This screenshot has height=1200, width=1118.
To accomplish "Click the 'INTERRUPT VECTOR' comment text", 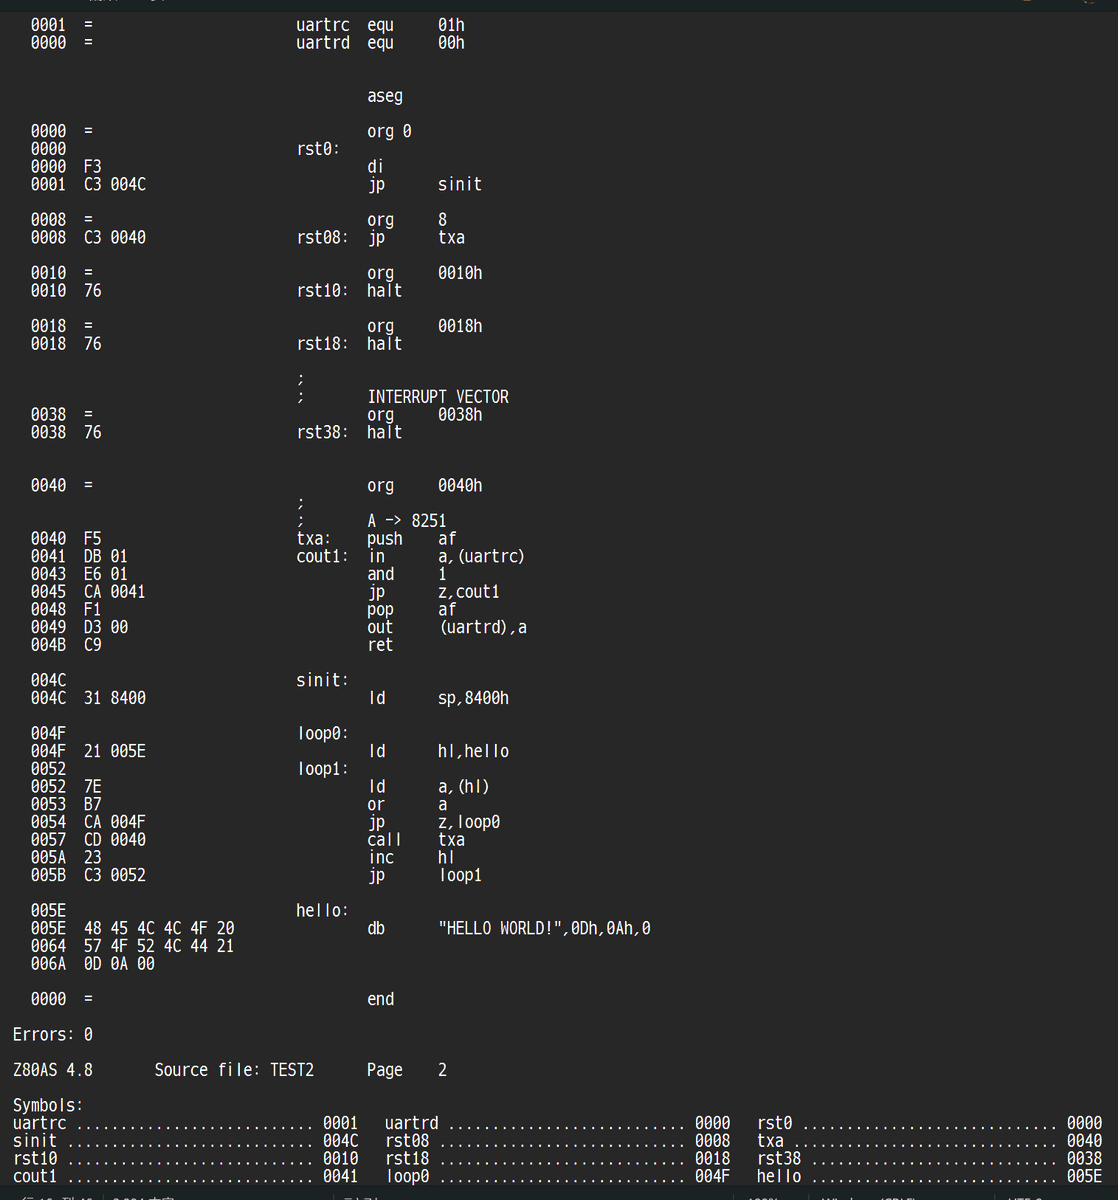I will [438, 397].
